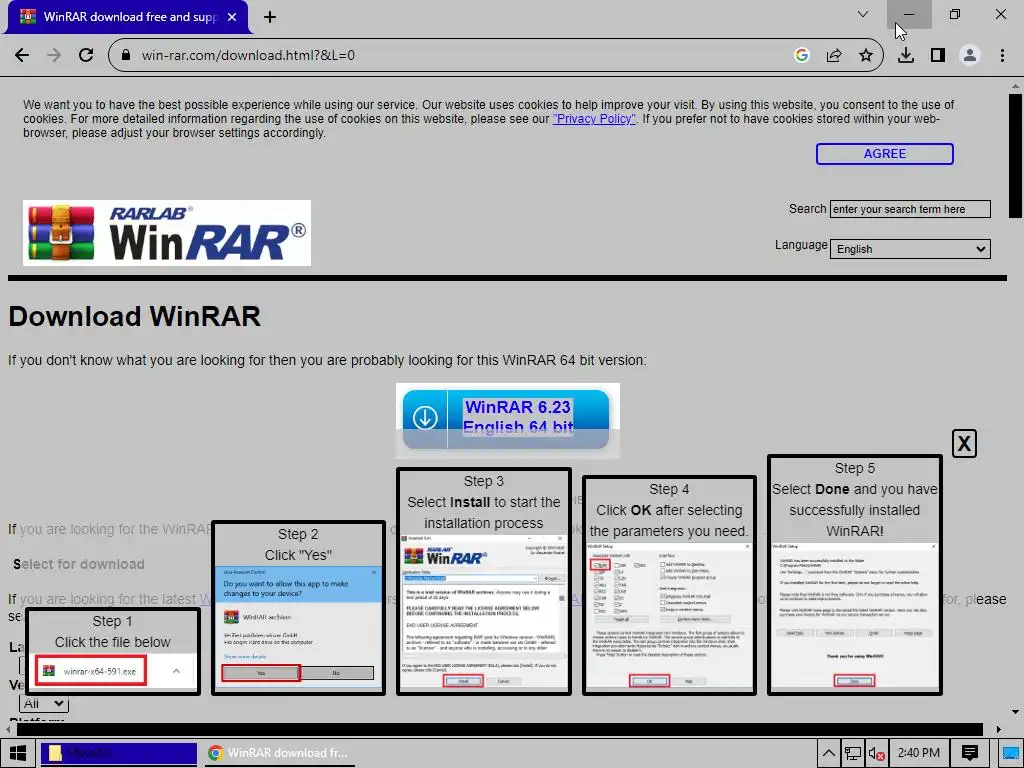The height and width of the screenshot is (768, 1024).
Task: Show hidden system tray icons
Action: coord(829,753)
